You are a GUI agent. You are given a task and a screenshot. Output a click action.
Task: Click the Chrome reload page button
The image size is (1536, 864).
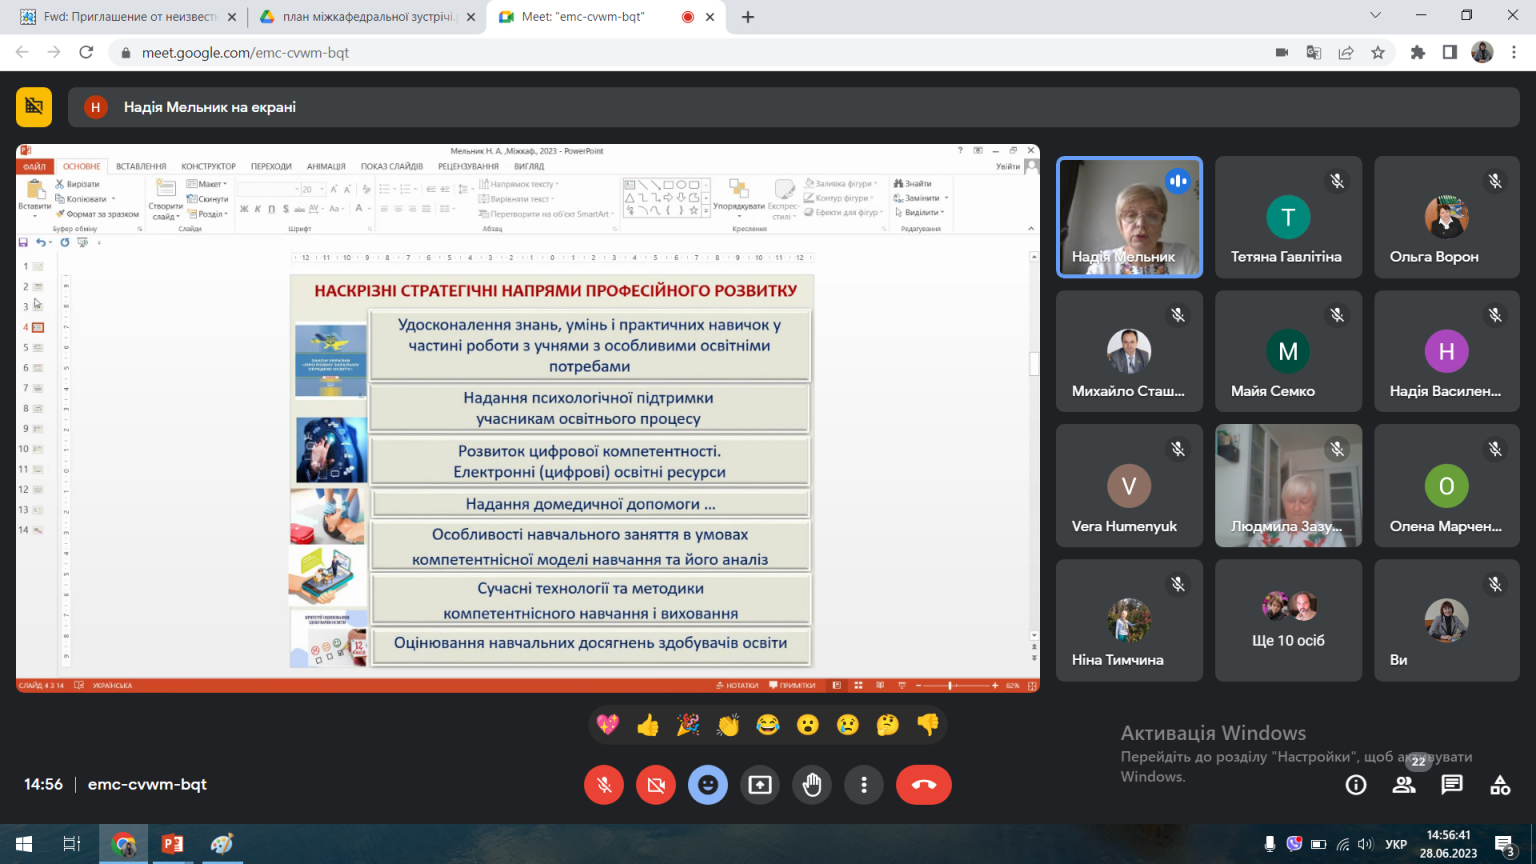[x=86, y=52]
